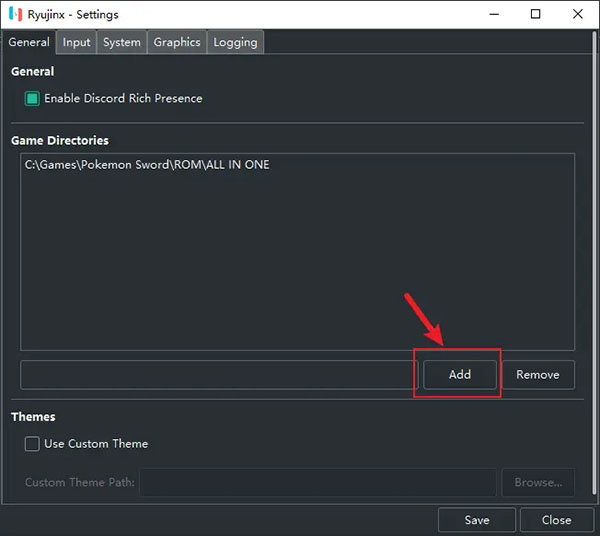Viewport: 600px width, 536px height.
Task: Click empty space in Game Directories list
Action: pos(297,270)
